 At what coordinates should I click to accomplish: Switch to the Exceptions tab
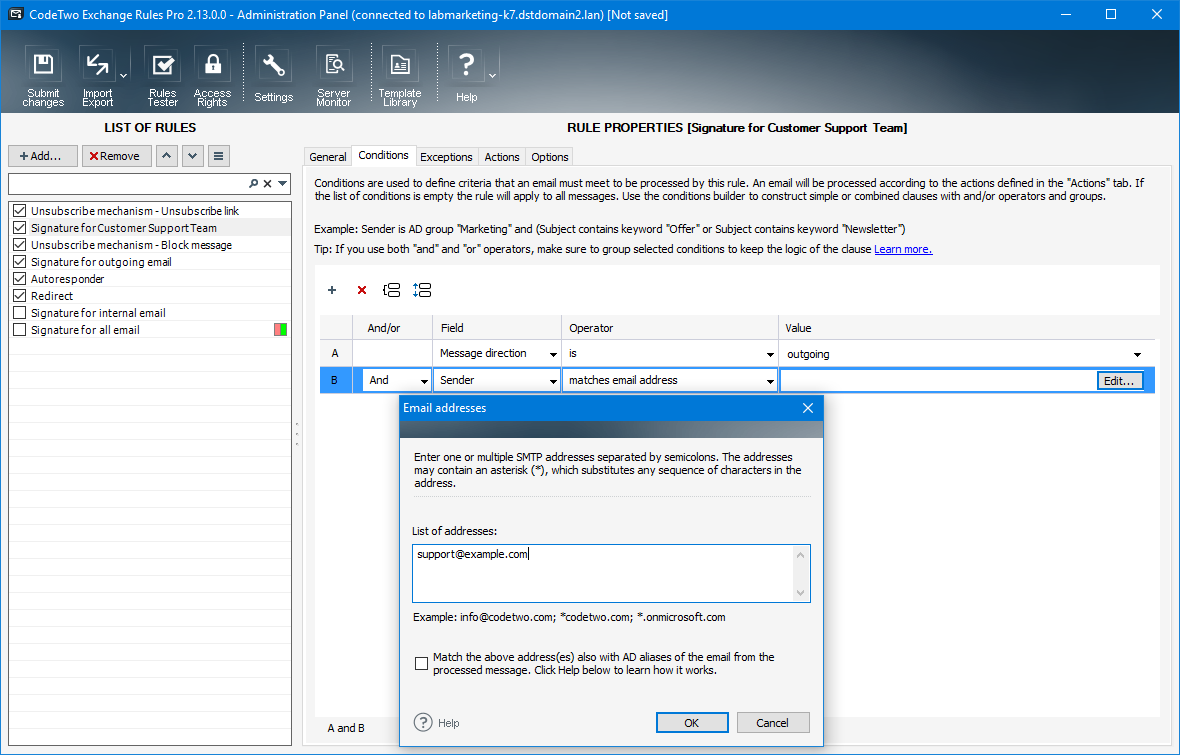(x=446, y=157)
